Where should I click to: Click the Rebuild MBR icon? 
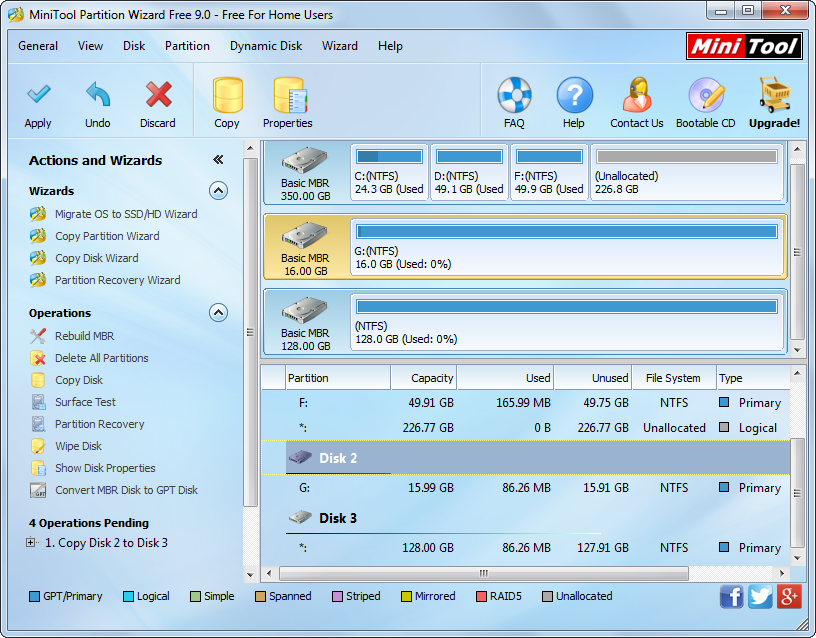click(38, 336)
